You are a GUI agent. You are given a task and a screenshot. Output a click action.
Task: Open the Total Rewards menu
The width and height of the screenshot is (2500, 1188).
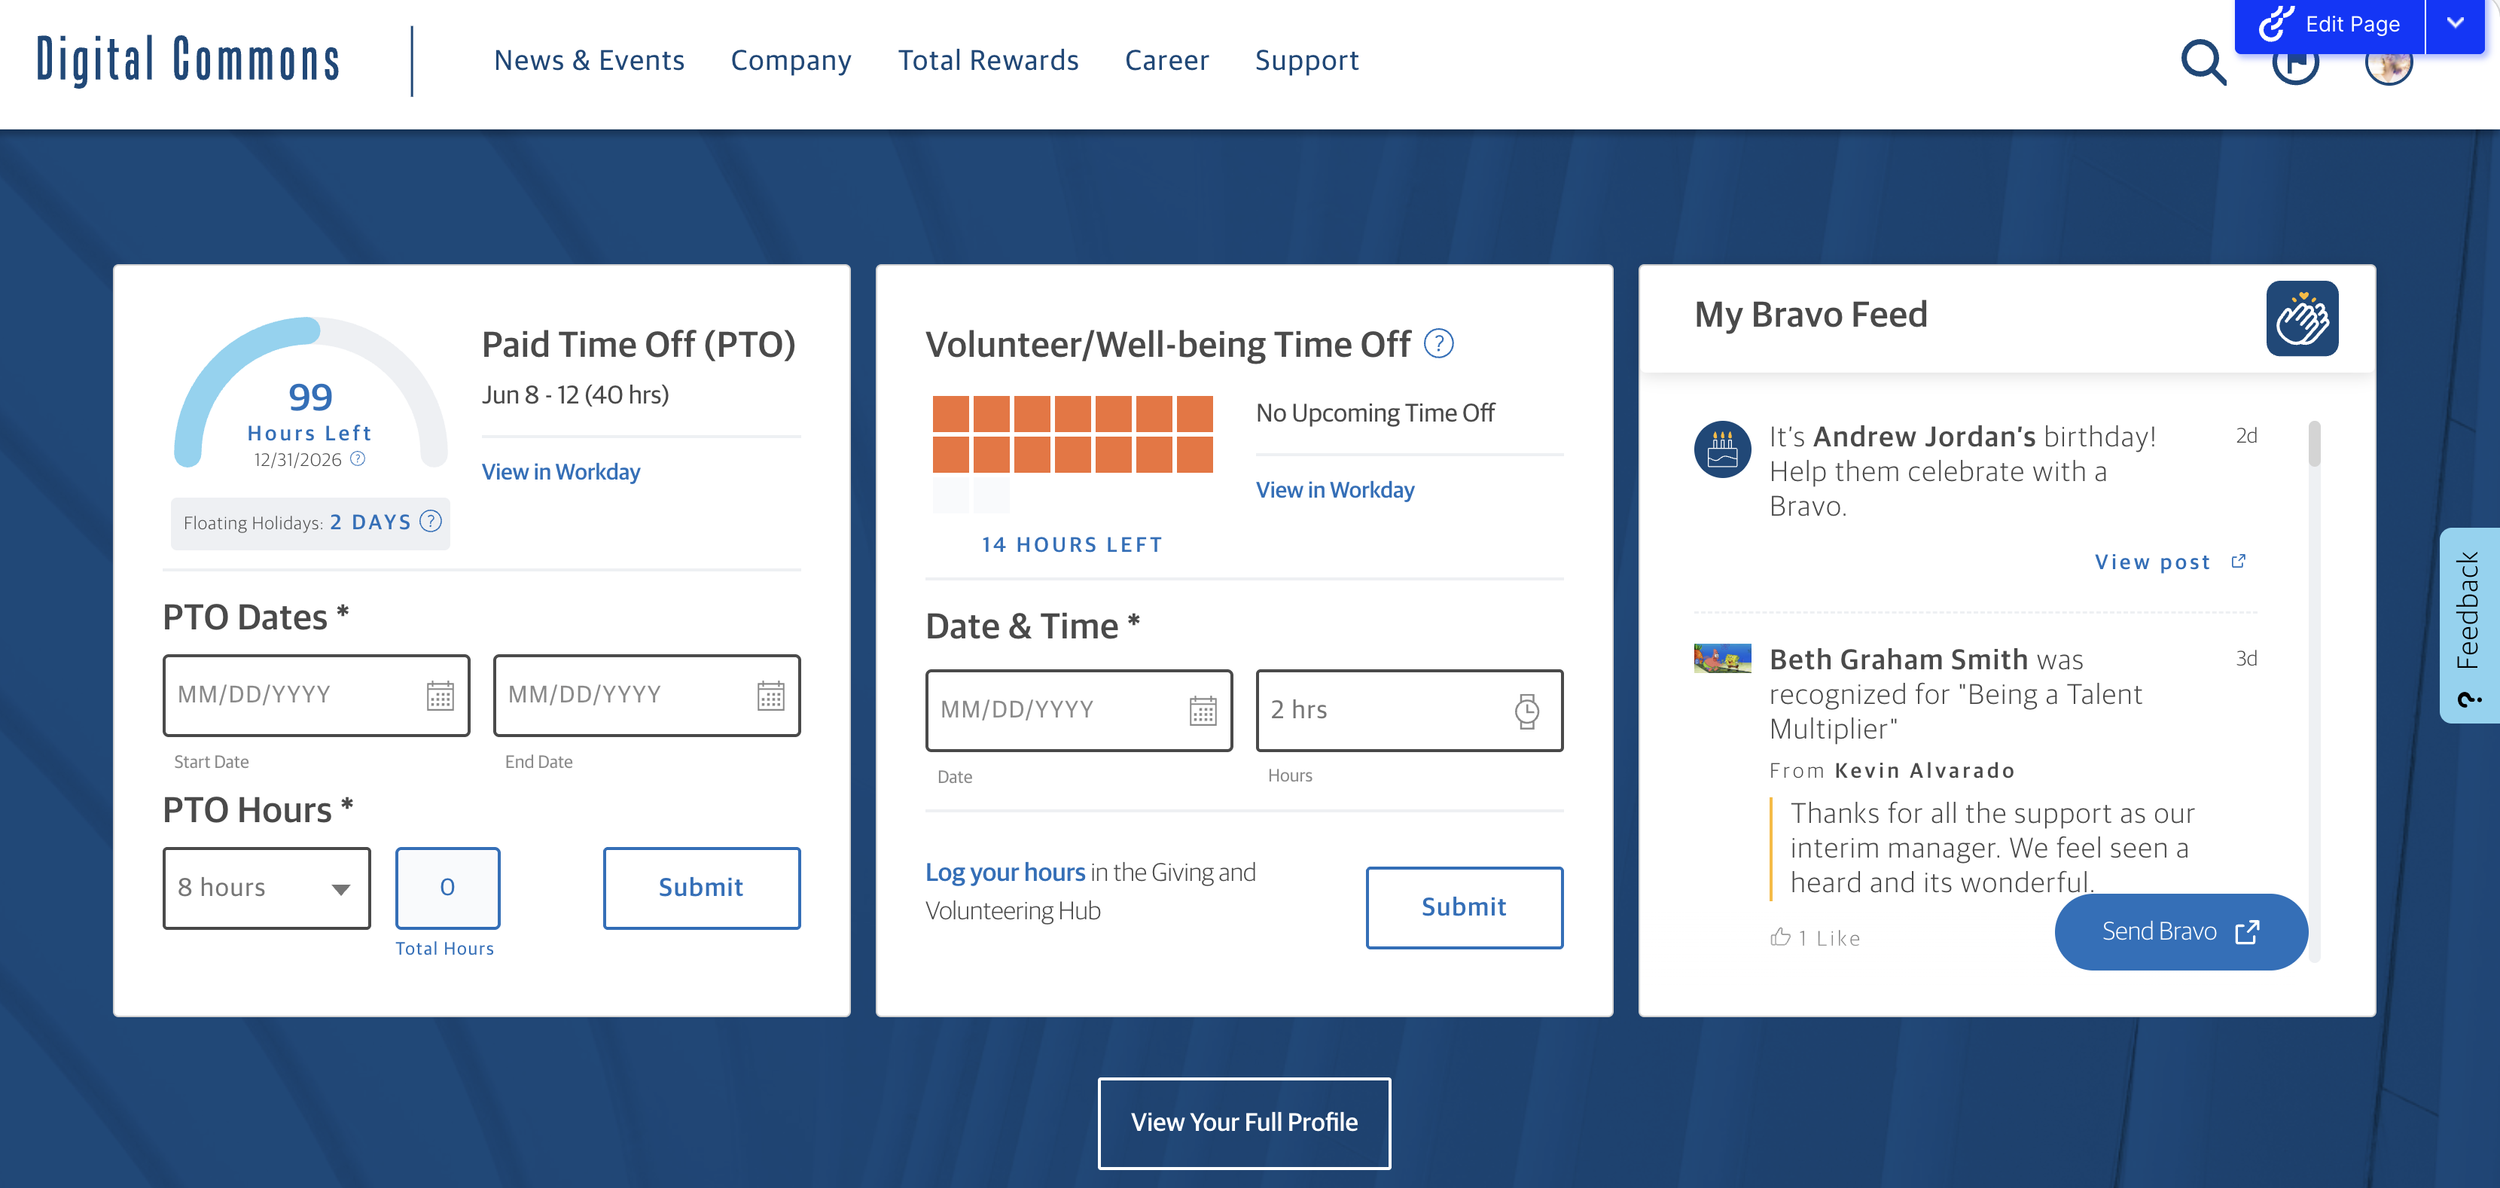point(988,61)
